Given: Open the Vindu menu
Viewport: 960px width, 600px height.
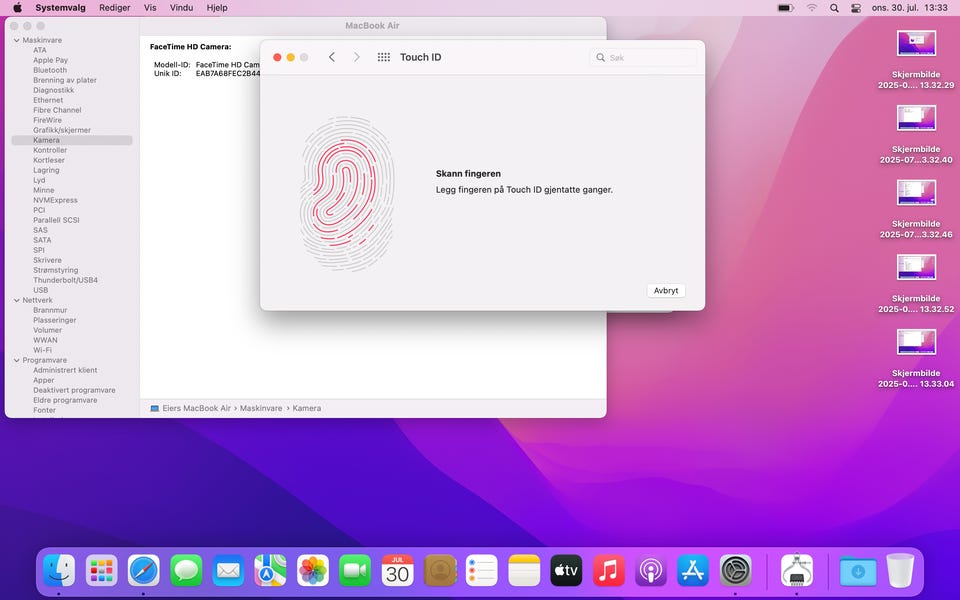Looking at the screenshot, I should (181, 7).
